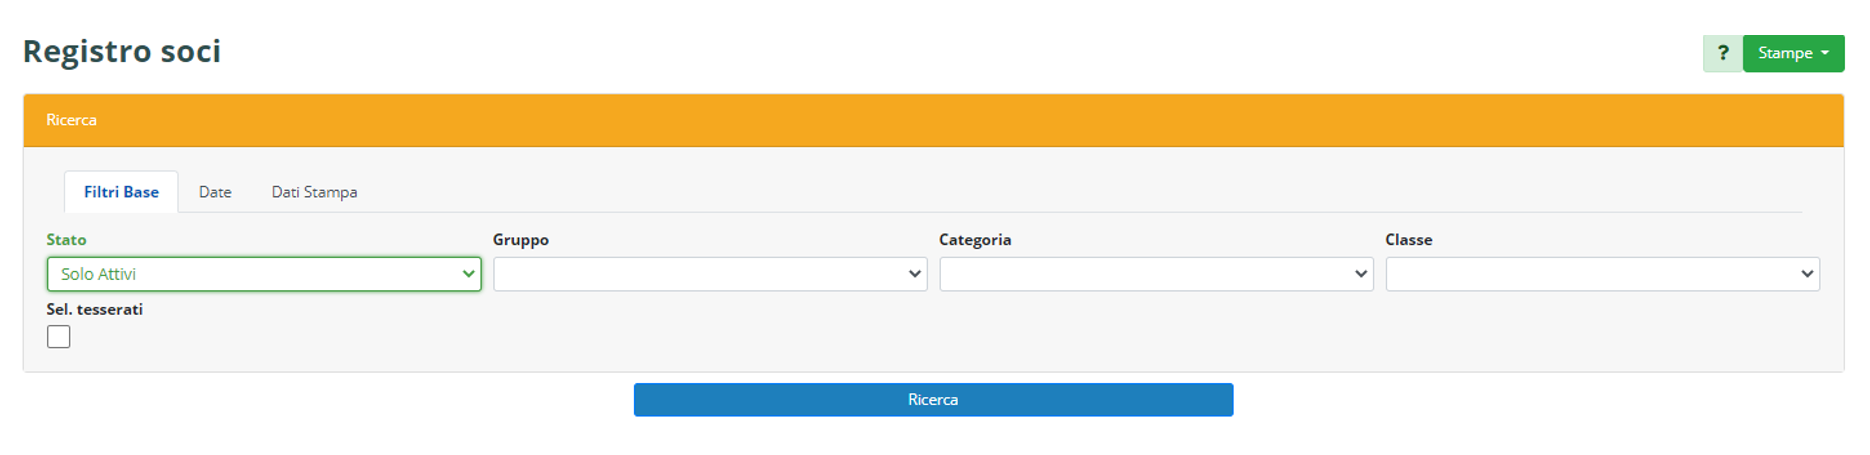This screenshot has height=455, width=1870.
Task: Click the question mark help icon
Action: point(1722,53)
